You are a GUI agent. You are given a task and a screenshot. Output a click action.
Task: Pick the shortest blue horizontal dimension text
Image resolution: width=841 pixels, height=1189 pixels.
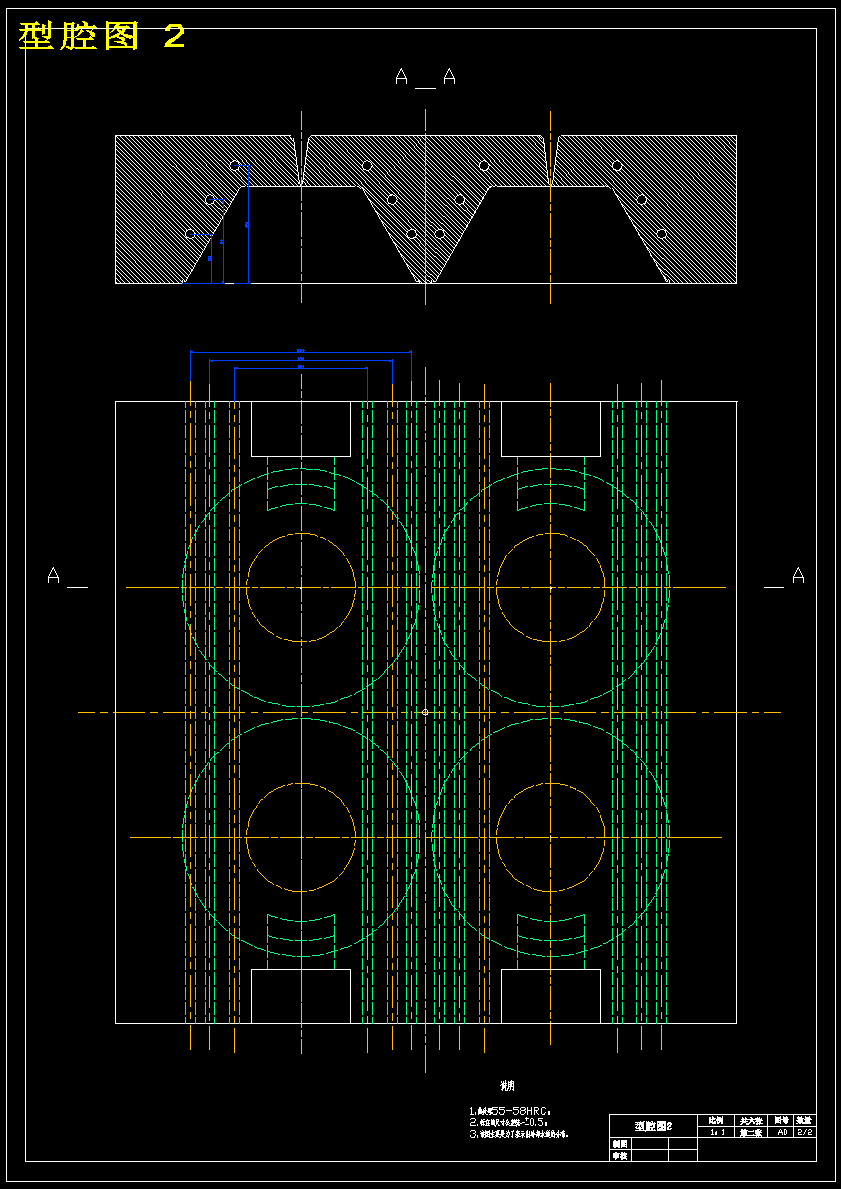click(301, 366)
